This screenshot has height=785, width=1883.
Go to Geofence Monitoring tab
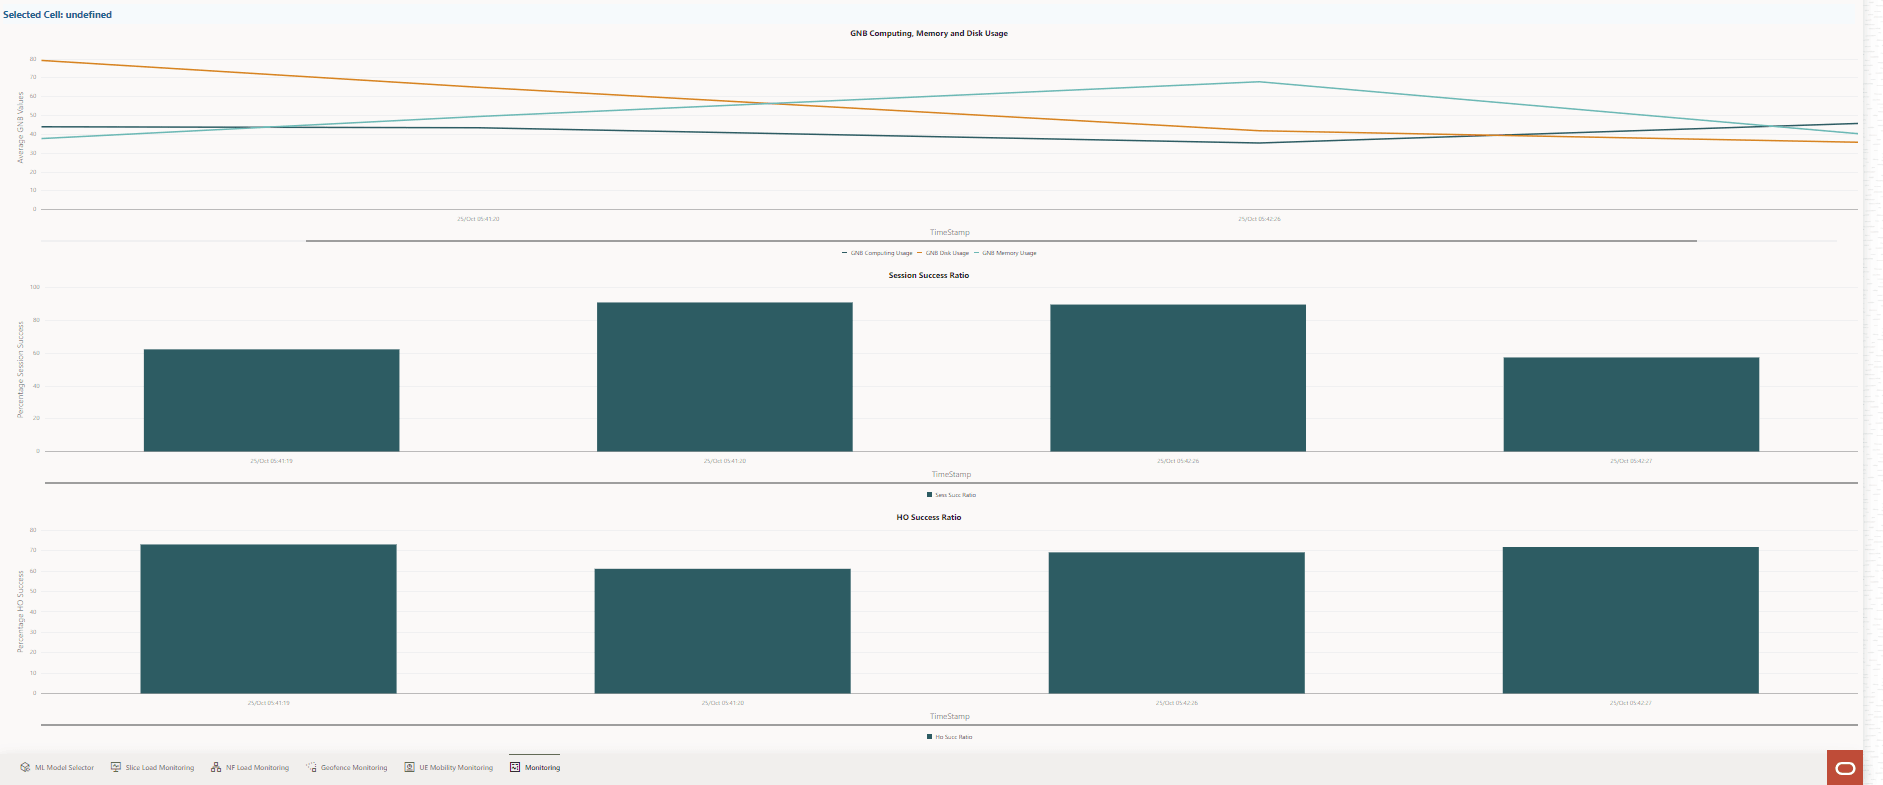(x=346, y=767)
